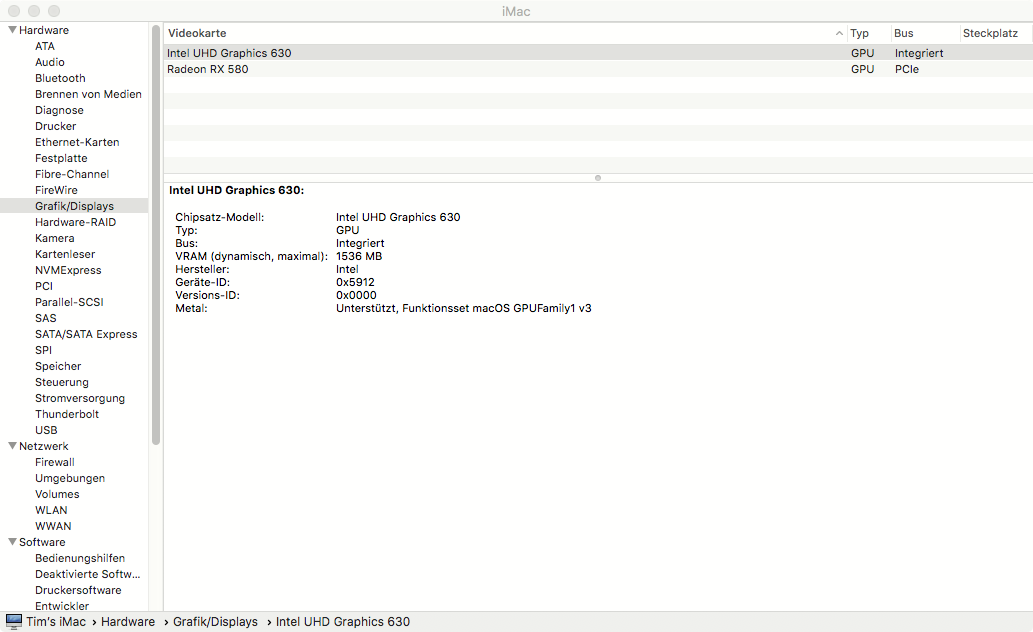Open Firewall under Netzwerk
The height and width of the screenshot is (632, 1033).
pyautogui.click(x=55, y=462)
